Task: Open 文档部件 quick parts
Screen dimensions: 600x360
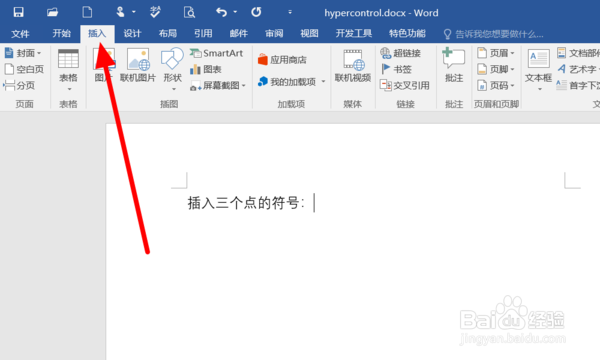Action: [x=578, y=53]
